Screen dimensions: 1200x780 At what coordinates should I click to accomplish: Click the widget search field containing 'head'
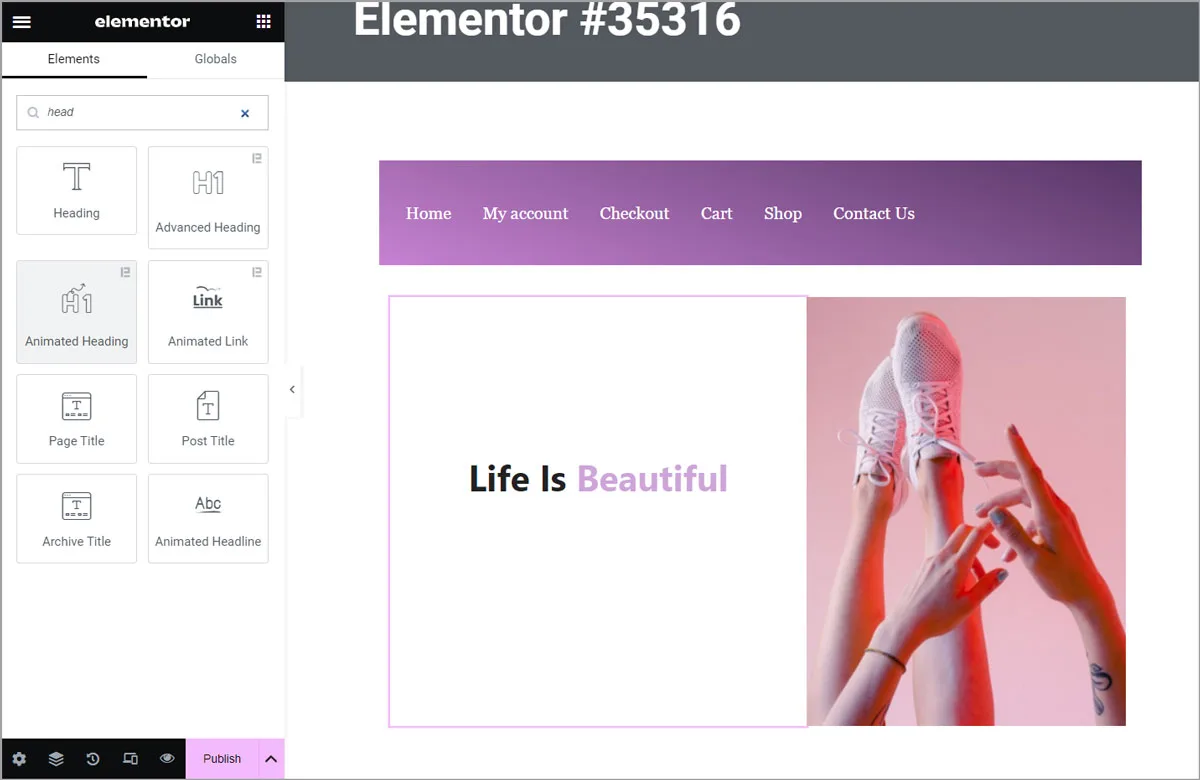pos(142,113)
